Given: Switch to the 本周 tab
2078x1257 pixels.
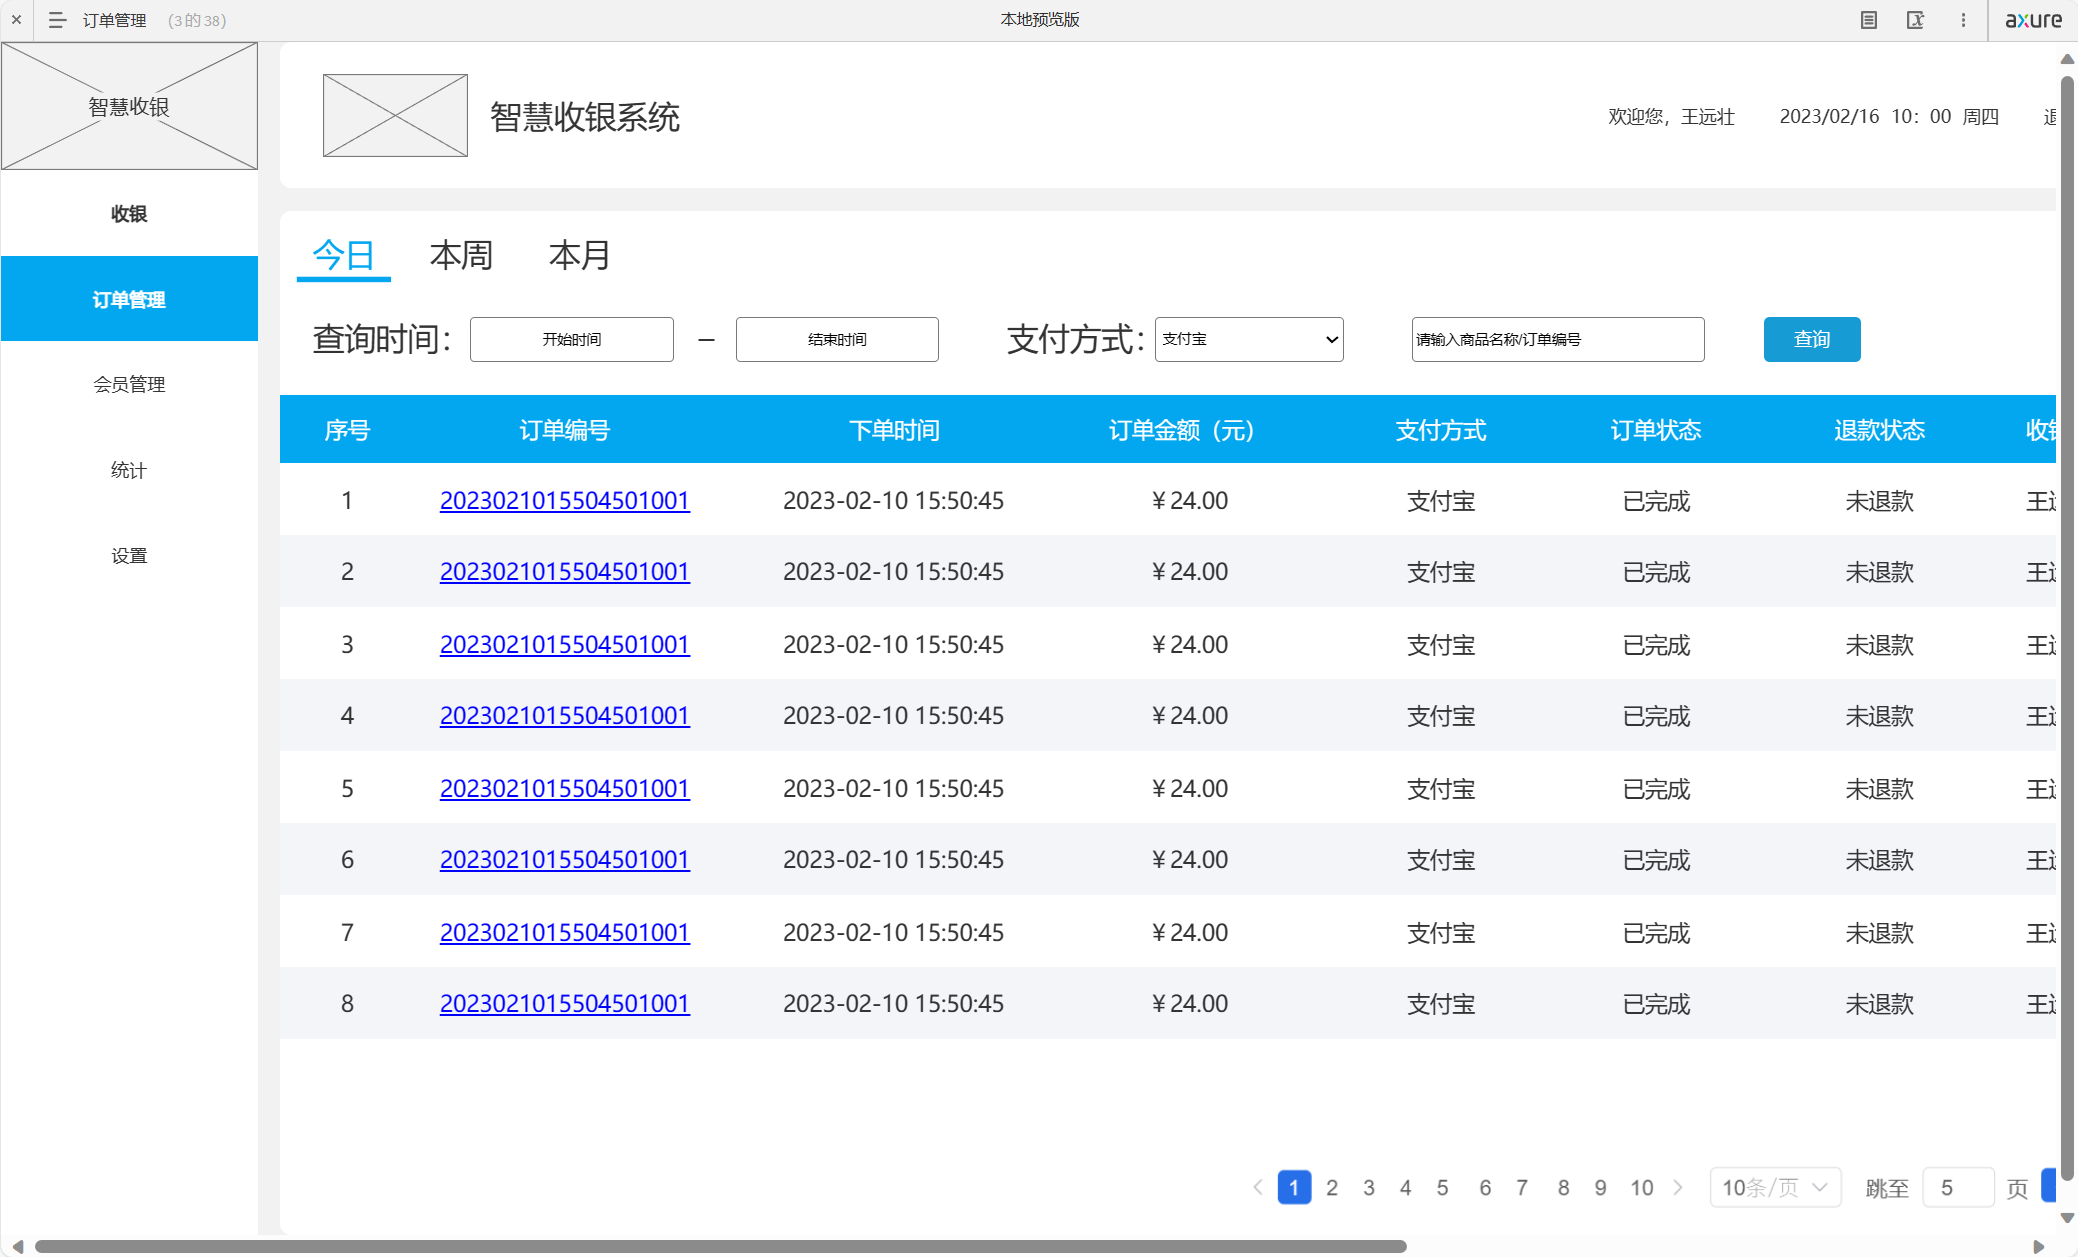Looking at the screenshot, I should (461, 256).
